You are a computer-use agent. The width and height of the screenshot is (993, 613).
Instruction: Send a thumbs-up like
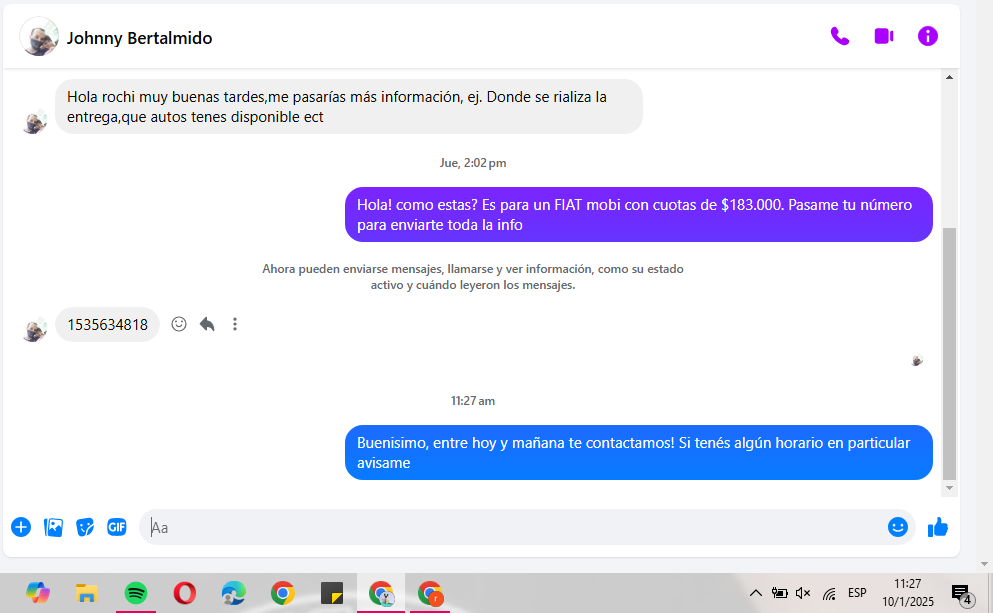[938, 527]
